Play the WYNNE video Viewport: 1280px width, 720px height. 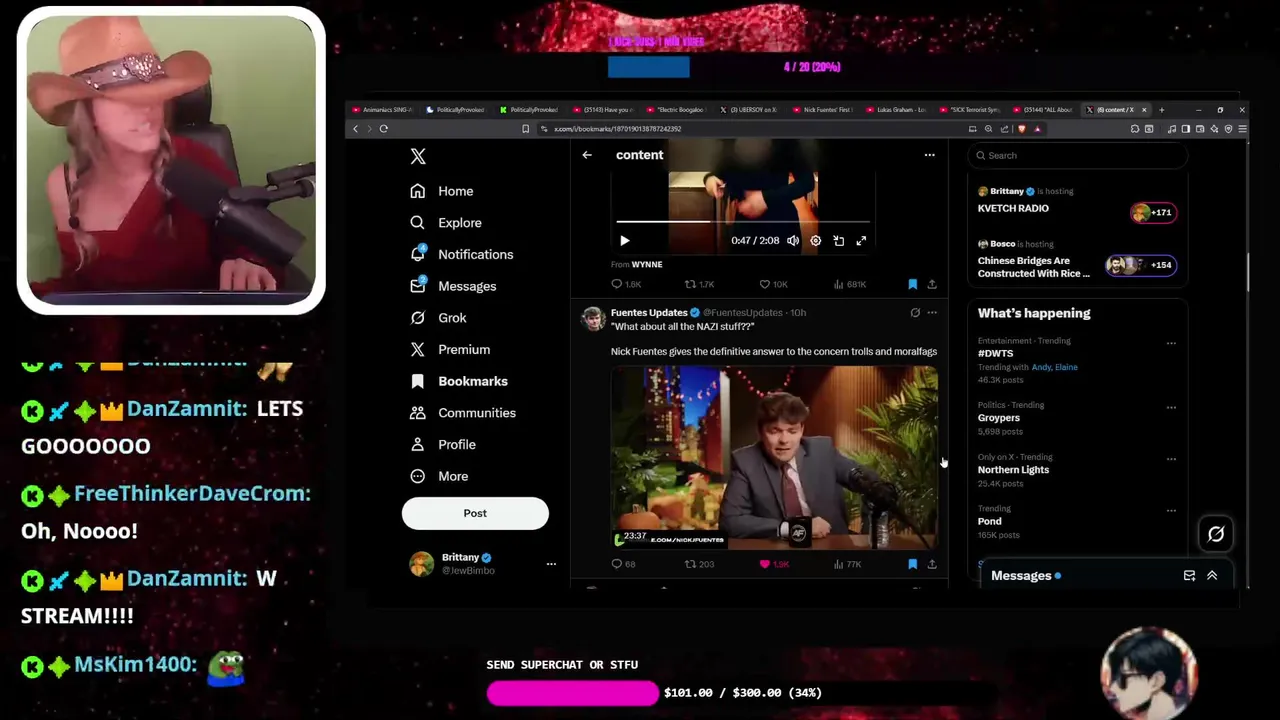coord(625,241)
